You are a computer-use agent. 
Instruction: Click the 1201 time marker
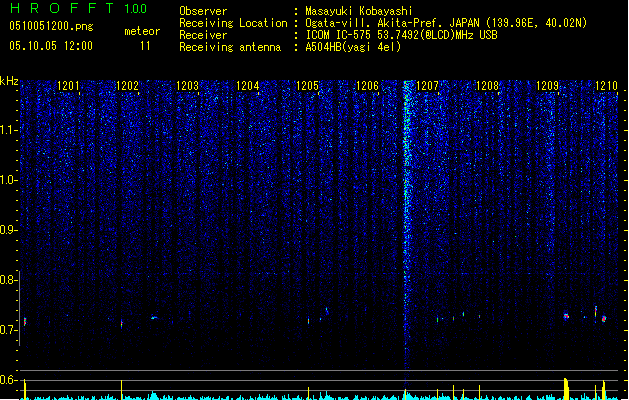click(68, 86)
